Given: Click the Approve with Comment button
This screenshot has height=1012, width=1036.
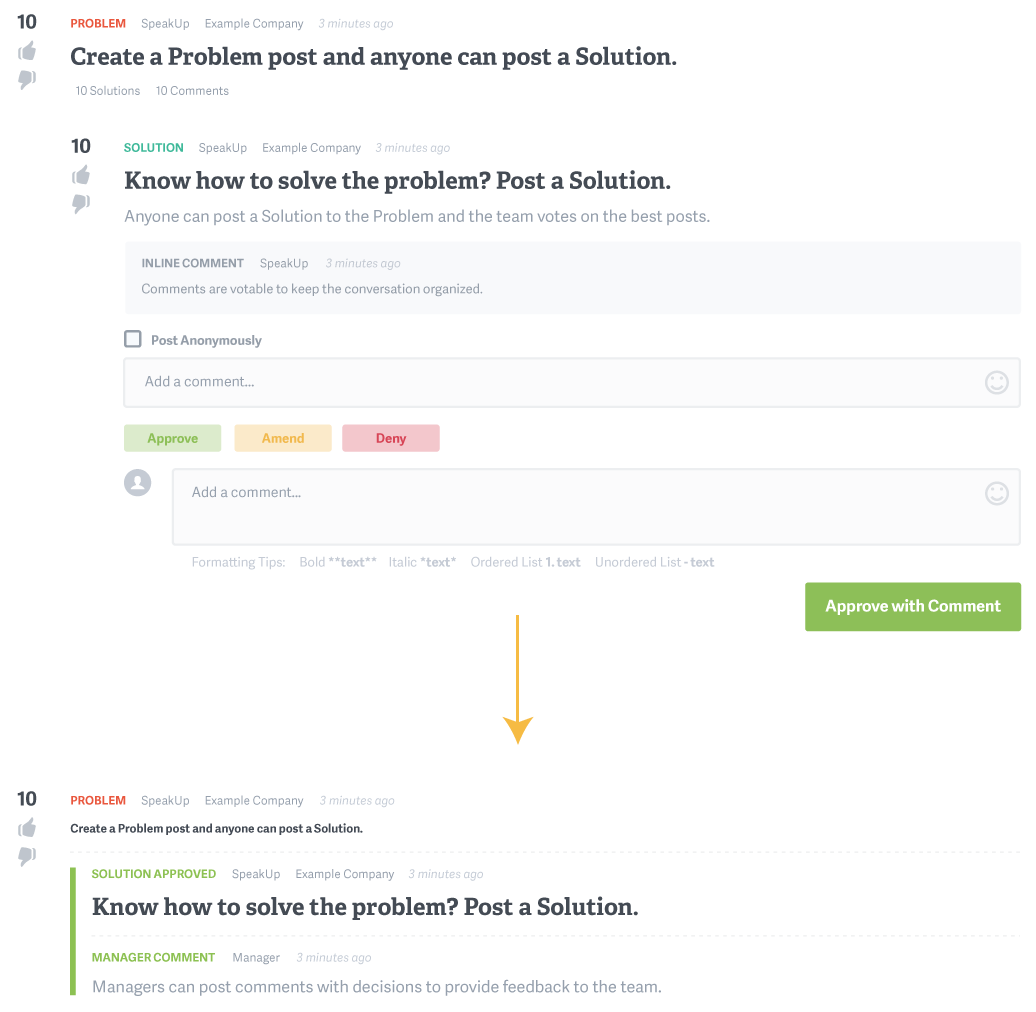Looking at the screenshot, I should tap(912, 606).
